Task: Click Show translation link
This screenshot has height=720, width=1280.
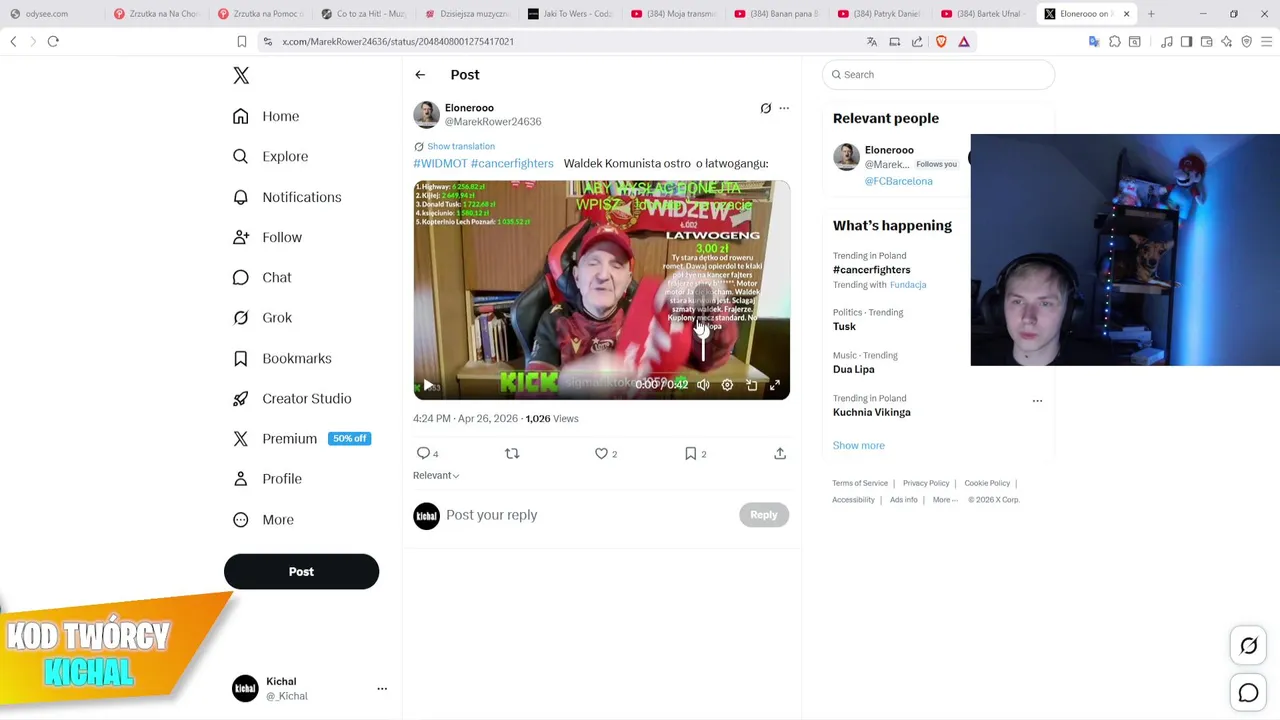Action: [x=461, y=146]
